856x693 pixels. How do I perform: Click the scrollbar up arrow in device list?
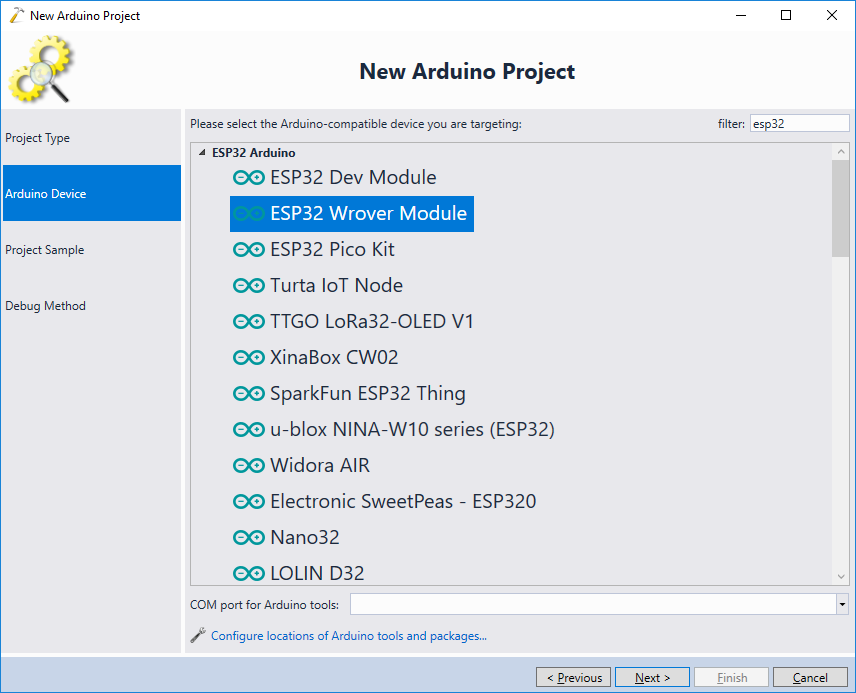tap(841, 152)
